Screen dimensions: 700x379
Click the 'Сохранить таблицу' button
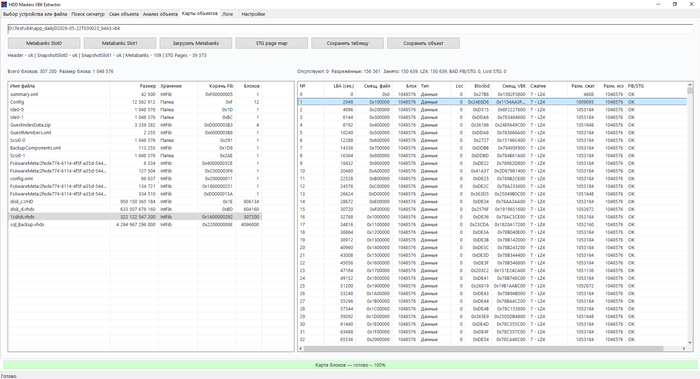pyautogui.click(x=348, y=43)
